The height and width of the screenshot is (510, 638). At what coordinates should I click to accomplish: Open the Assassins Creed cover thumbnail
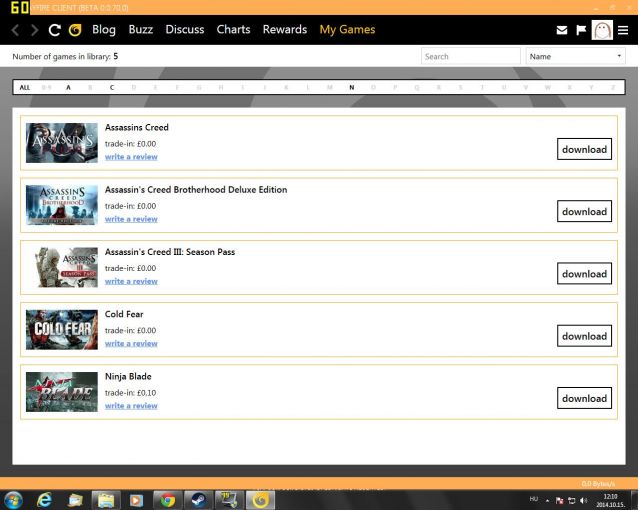[x=62, y=143]
